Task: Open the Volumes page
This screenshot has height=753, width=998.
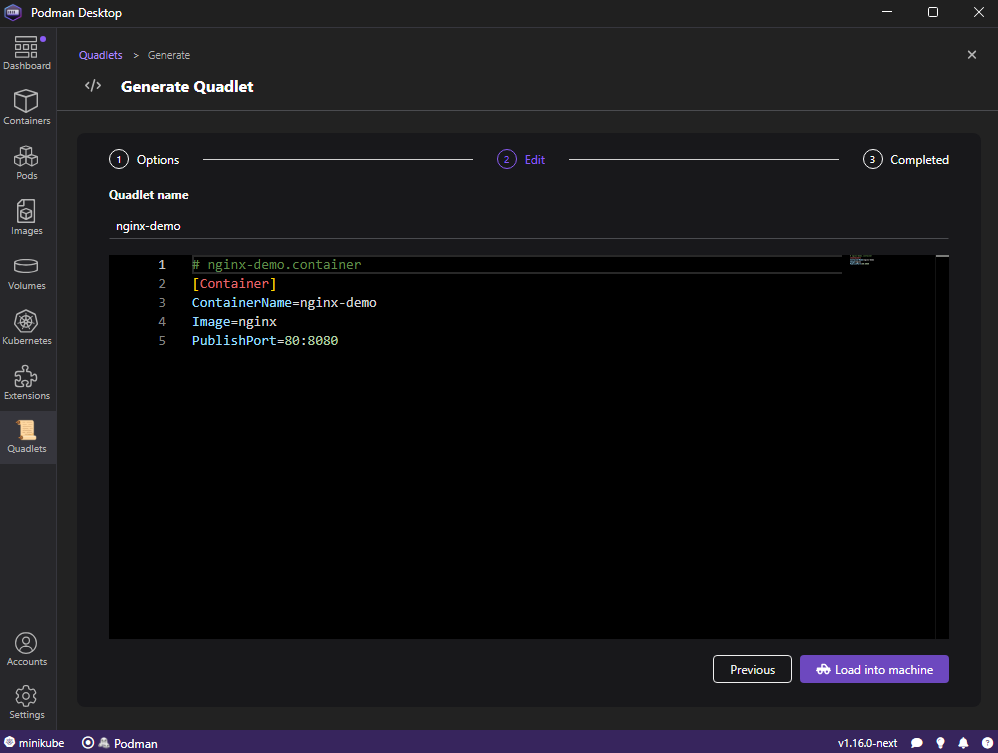Action: coord(27,272)
